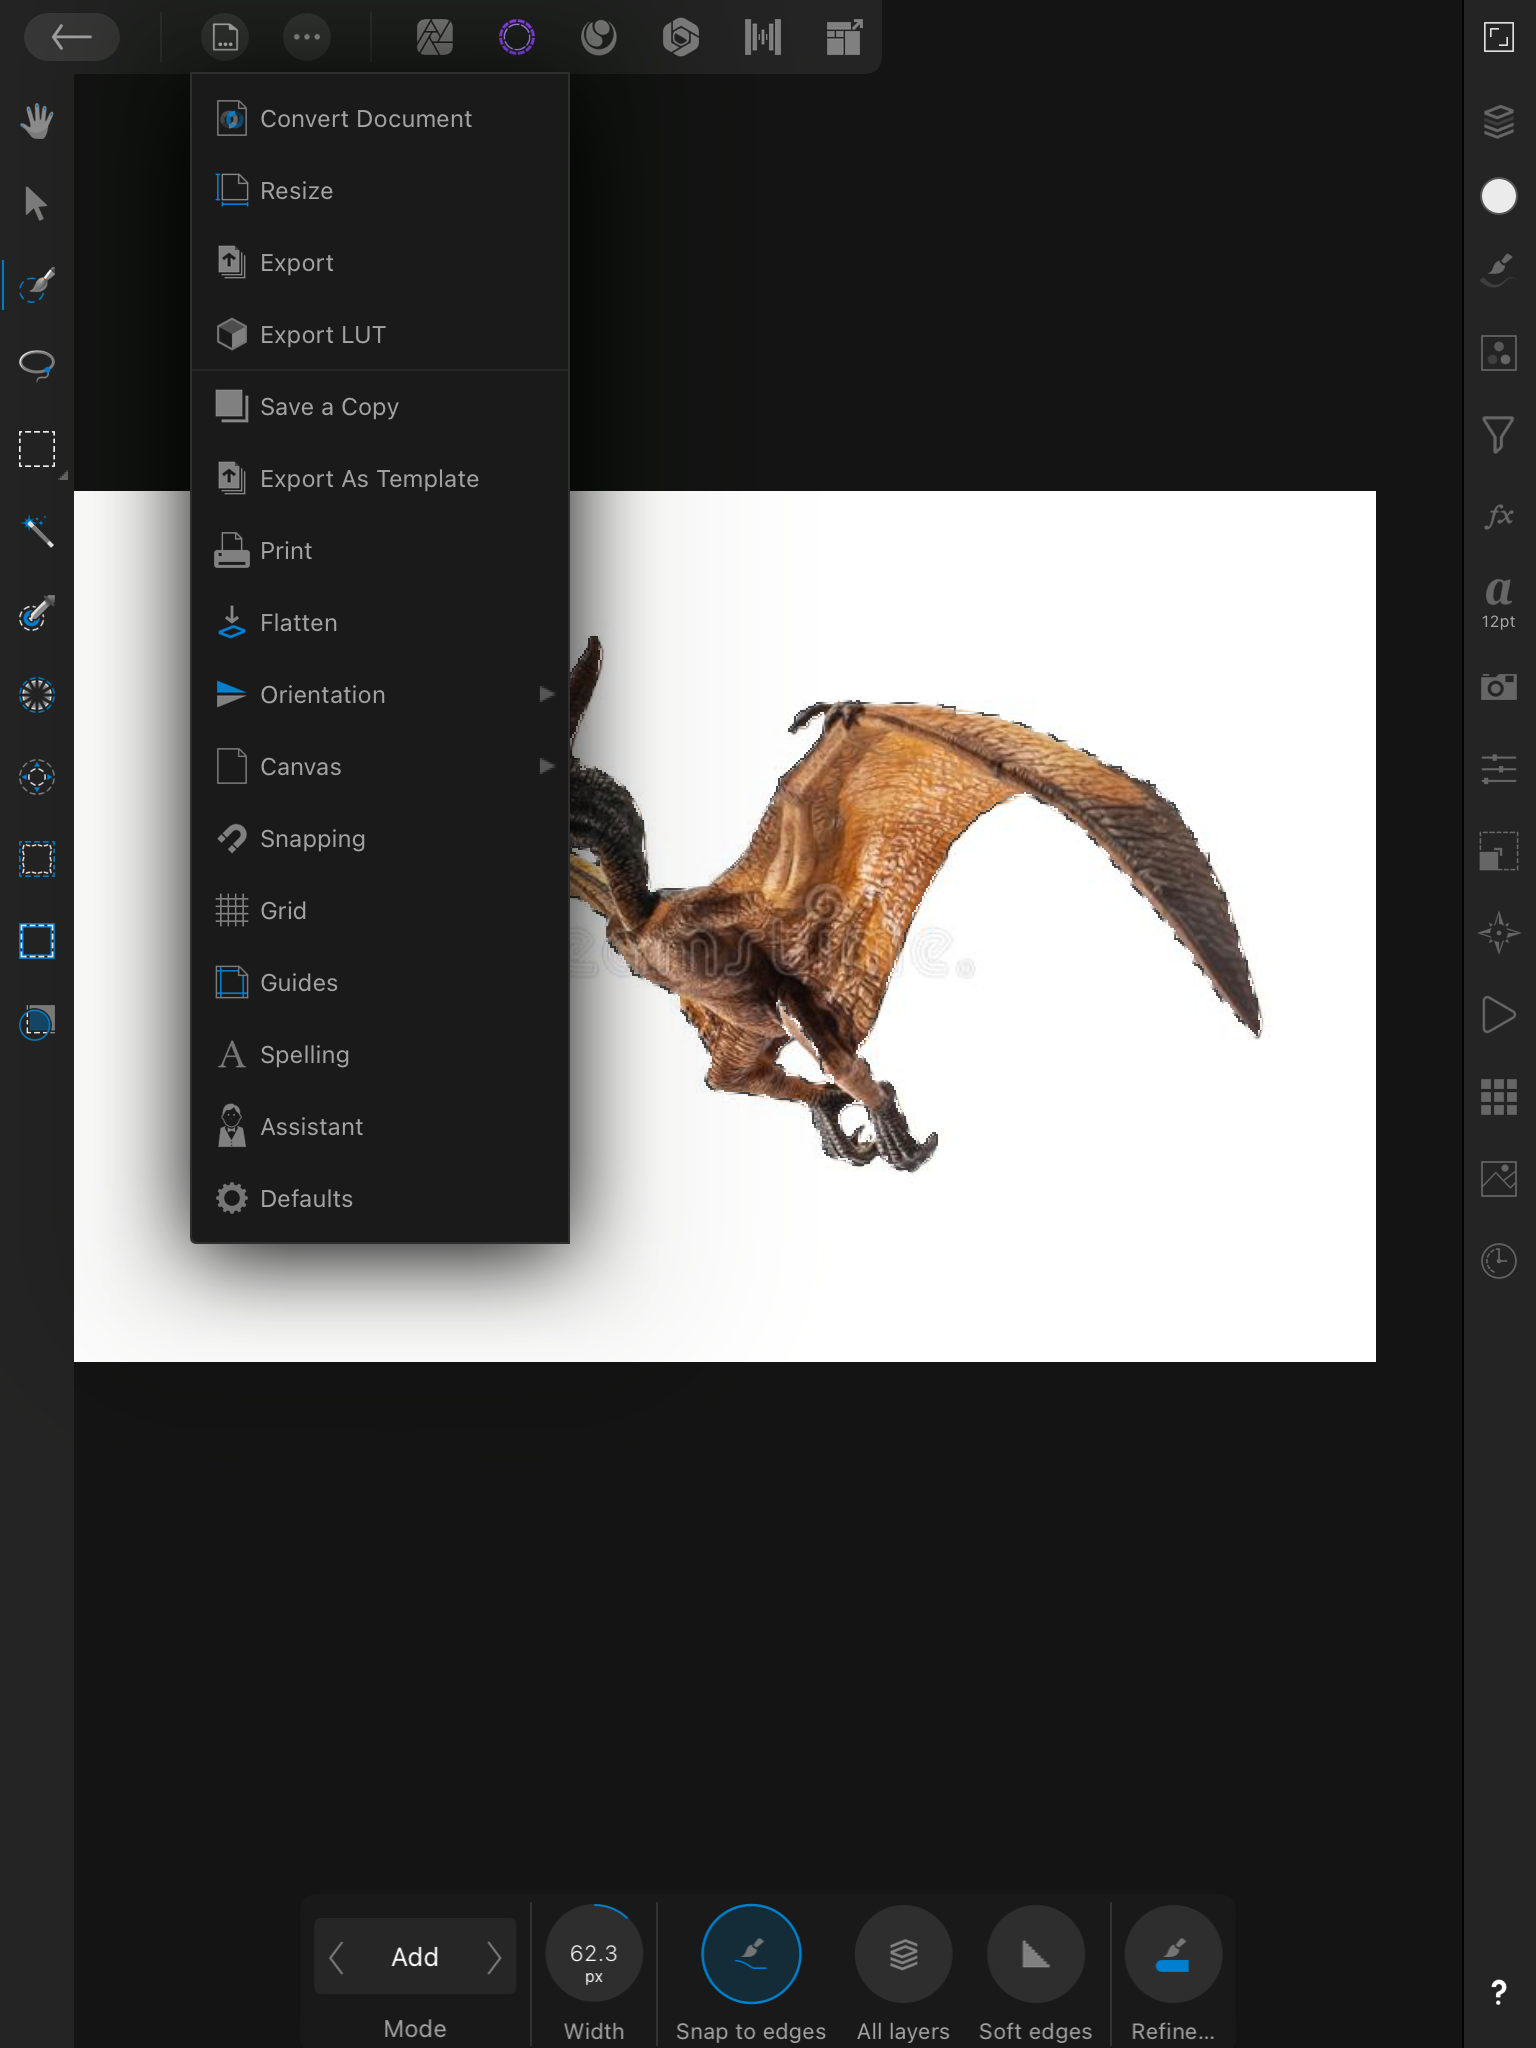Open Spelling options
This screenshot has height=2048, width=1536.
click(380, 1055)
